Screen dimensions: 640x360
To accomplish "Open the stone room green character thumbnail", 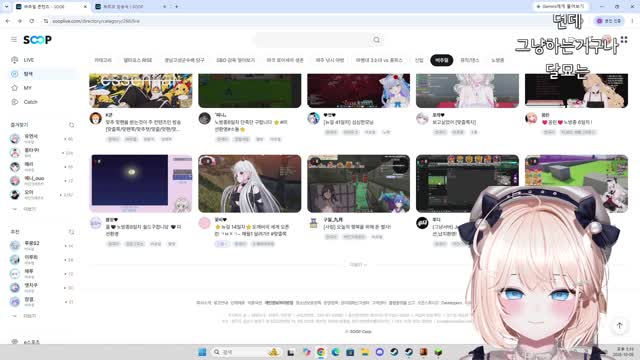I will click(x=358, y=183).
